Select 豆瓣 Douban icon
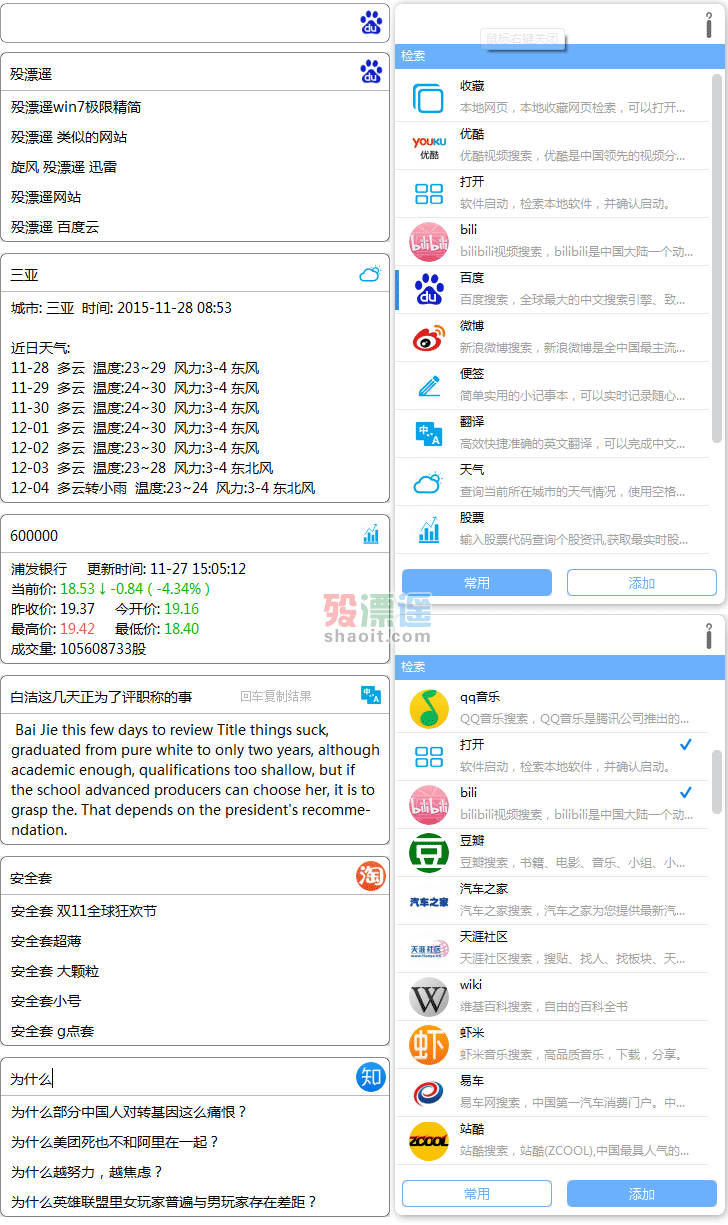Image resolution: width=728 pixels, height=1225 pixels. (429, 852)
